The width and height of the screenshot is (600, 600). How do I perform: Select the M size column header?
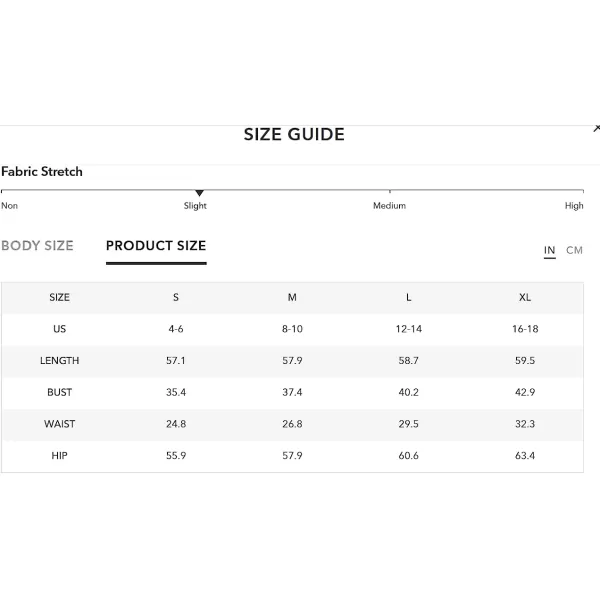292,297
